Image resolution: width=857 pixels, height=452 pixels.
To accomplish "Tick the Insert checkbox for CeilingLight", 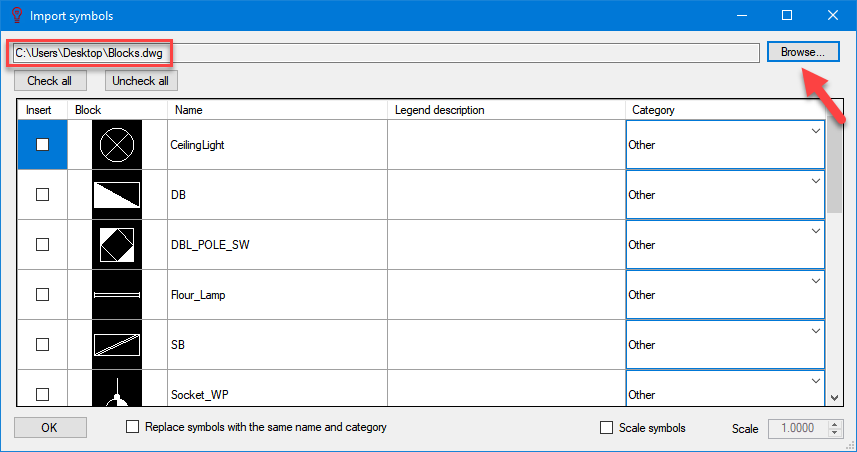I will (x=42, y=145).
